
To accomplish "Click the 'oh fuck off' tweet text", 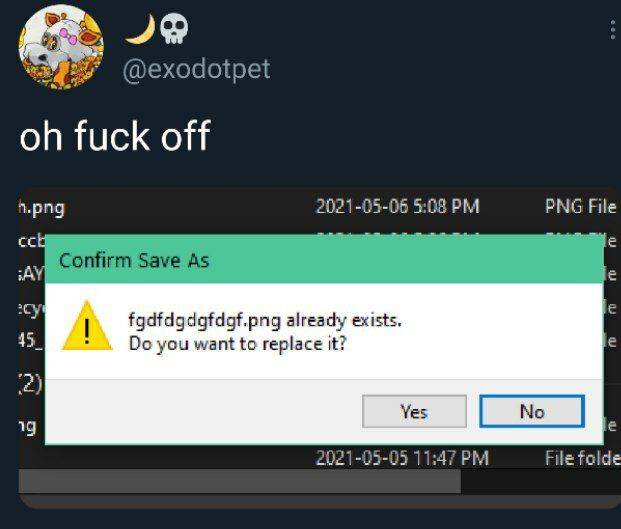I will pos(115,136).
